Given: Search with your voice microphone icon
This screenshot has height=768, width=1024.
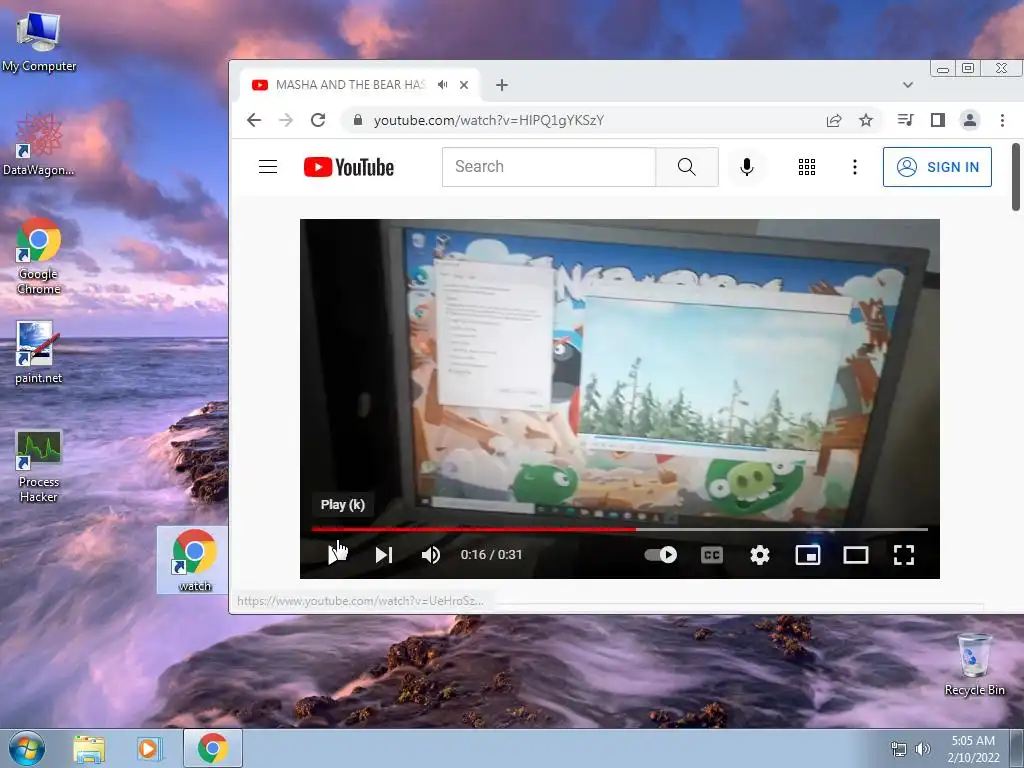Looking at the screenshot, I should pyautogui.click(x=746, y=167).
